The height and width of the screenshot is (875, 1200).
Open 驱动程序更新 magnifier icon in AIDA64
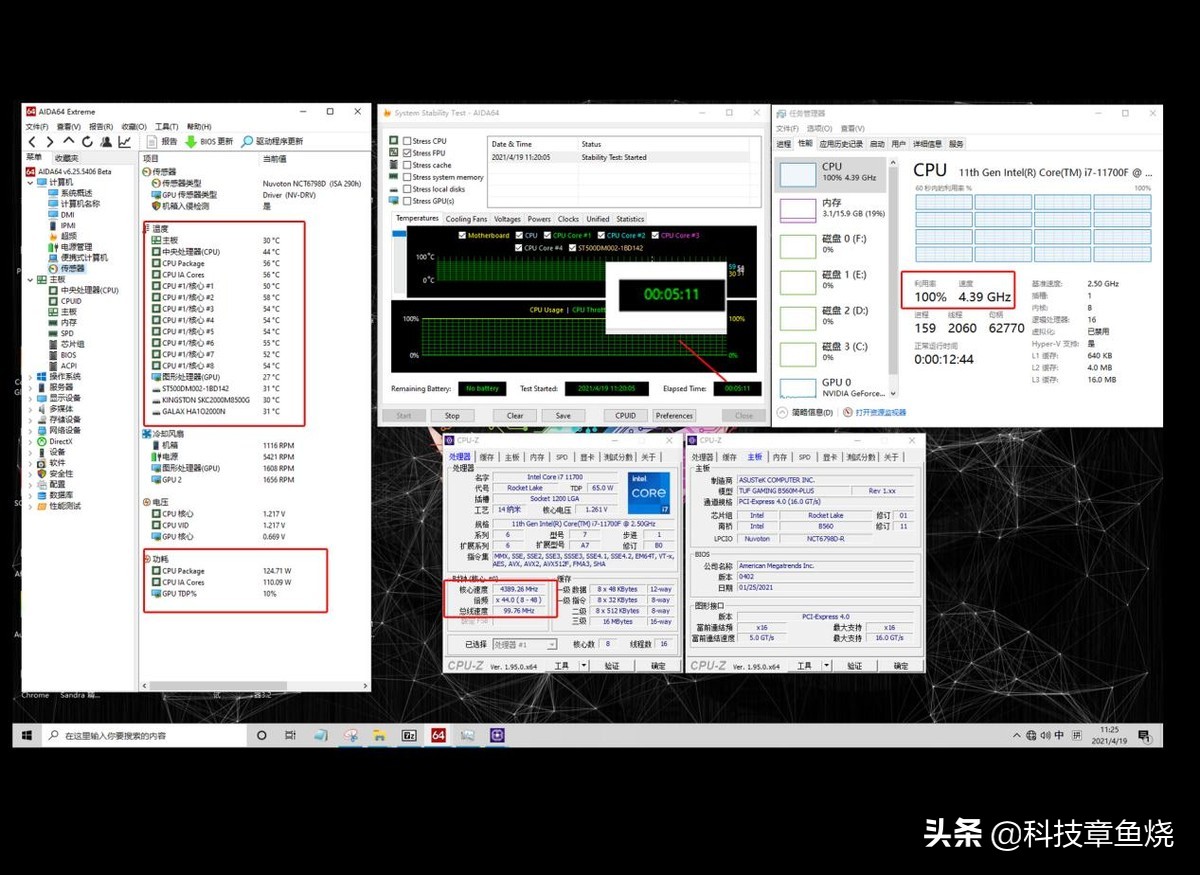point(247,141)
